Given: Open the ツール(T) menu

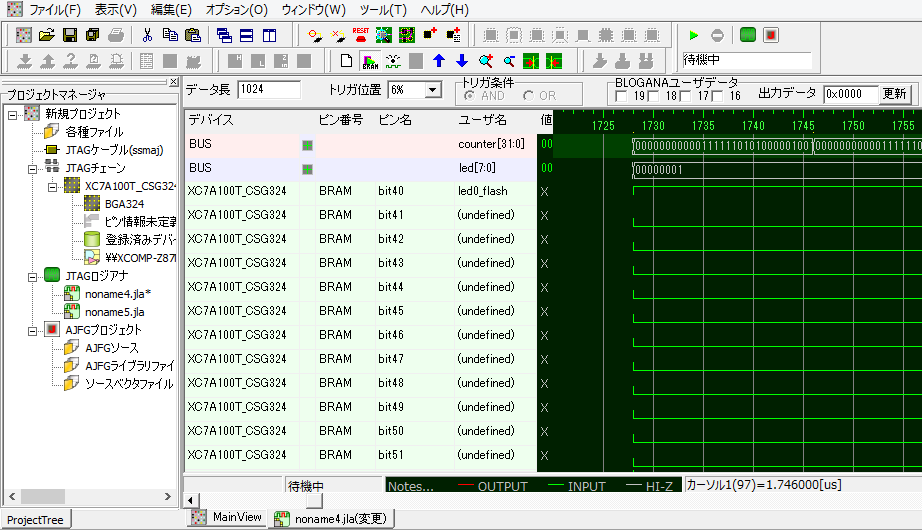Looking at the screenshot, I should (x=383, y=10).
